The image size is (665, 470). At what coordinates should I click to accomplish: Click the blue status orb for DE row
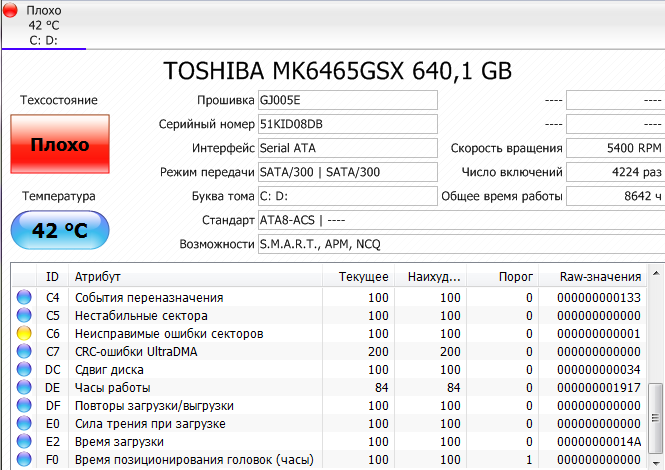(24, 387)
